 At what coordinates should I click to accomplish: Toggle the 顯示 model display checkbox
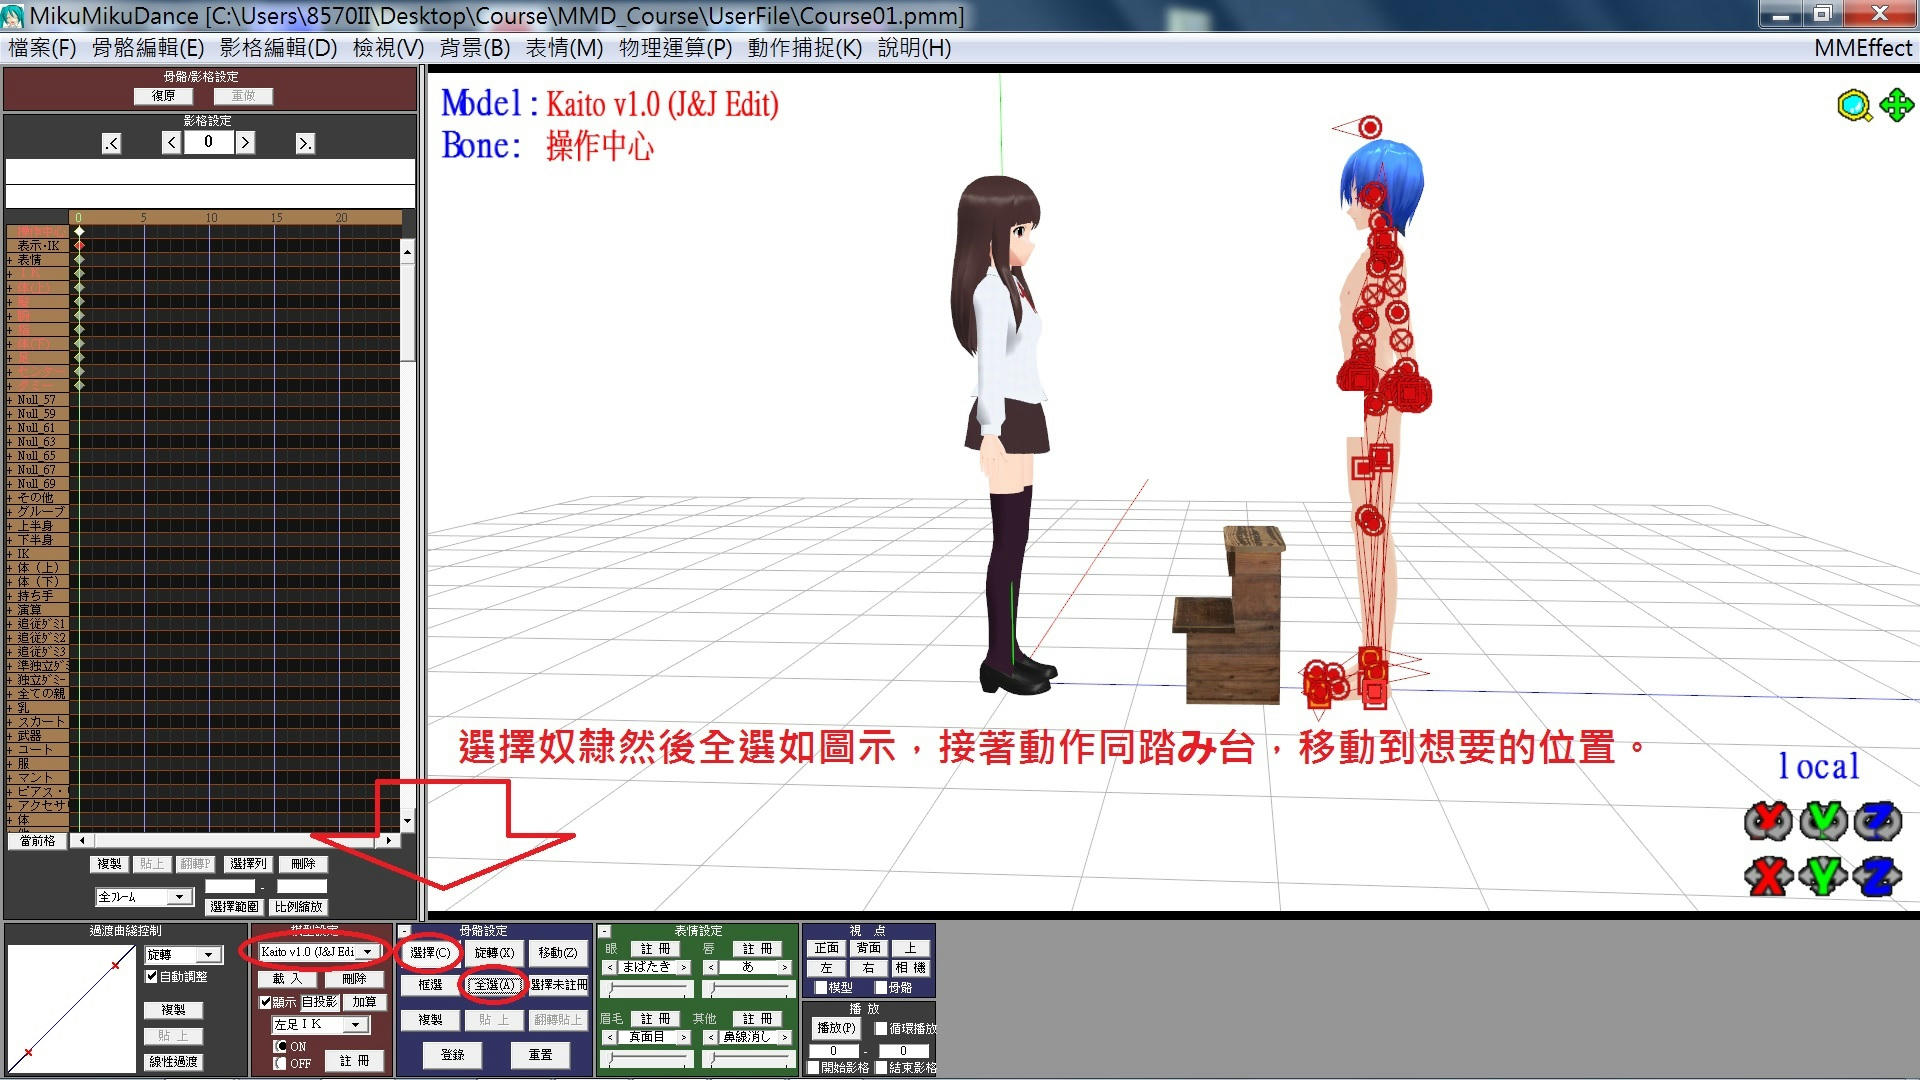point(265,1002)
